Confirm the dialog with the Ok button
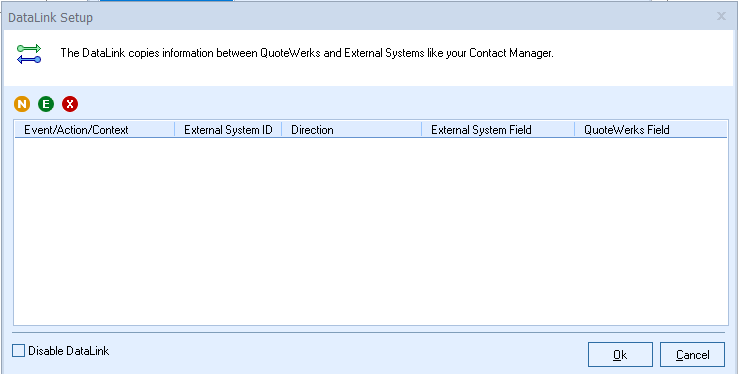The height and width of the screenshot is (374, 738). pos(620,355)
